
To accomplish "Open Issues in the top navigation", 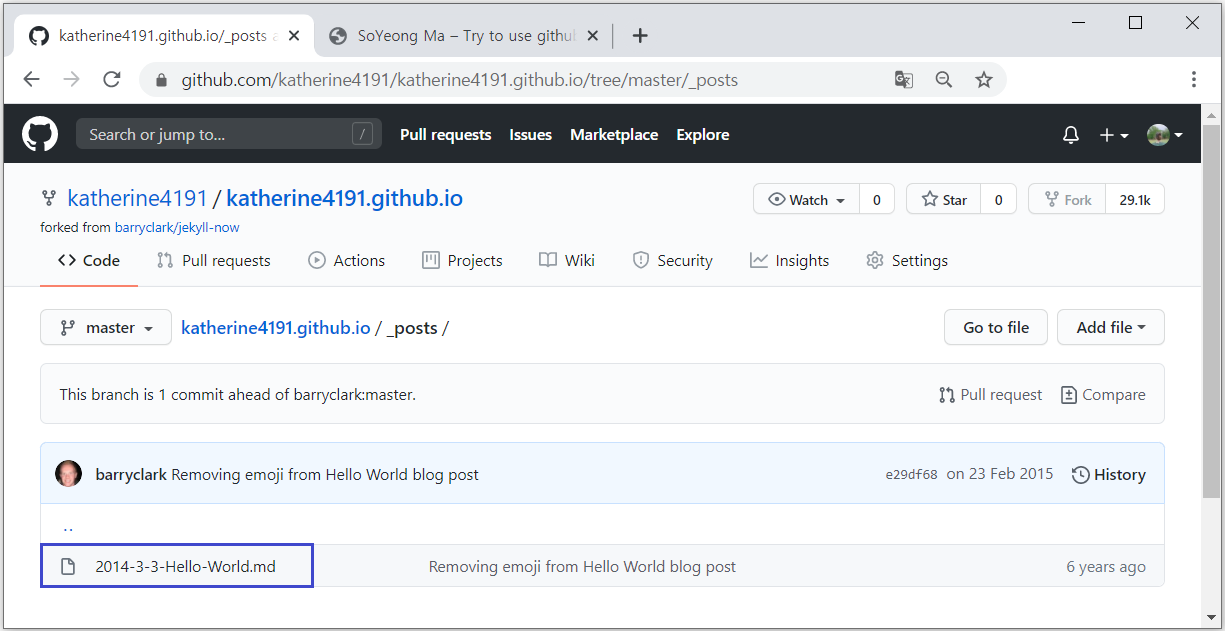I will tap(530, 134).
